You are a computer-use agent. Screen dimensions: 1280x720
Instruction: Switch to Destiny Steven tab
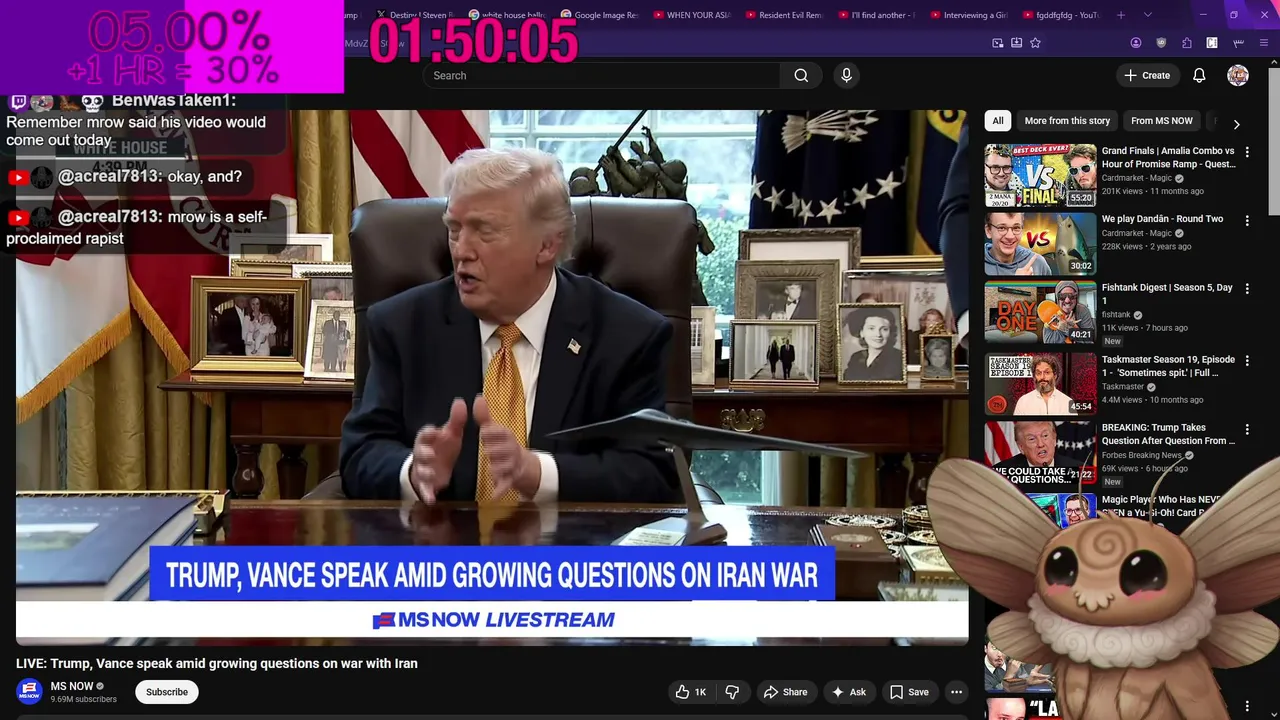[413, 15]
